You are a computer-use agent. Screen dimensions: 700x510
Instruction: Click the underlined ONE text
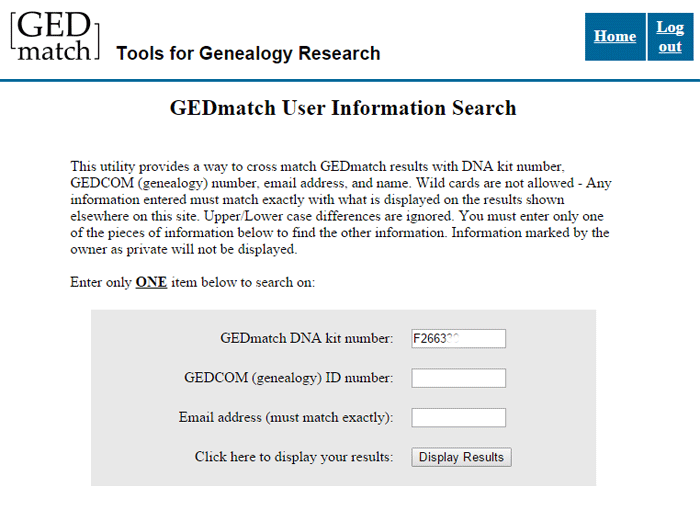(151, 282)
